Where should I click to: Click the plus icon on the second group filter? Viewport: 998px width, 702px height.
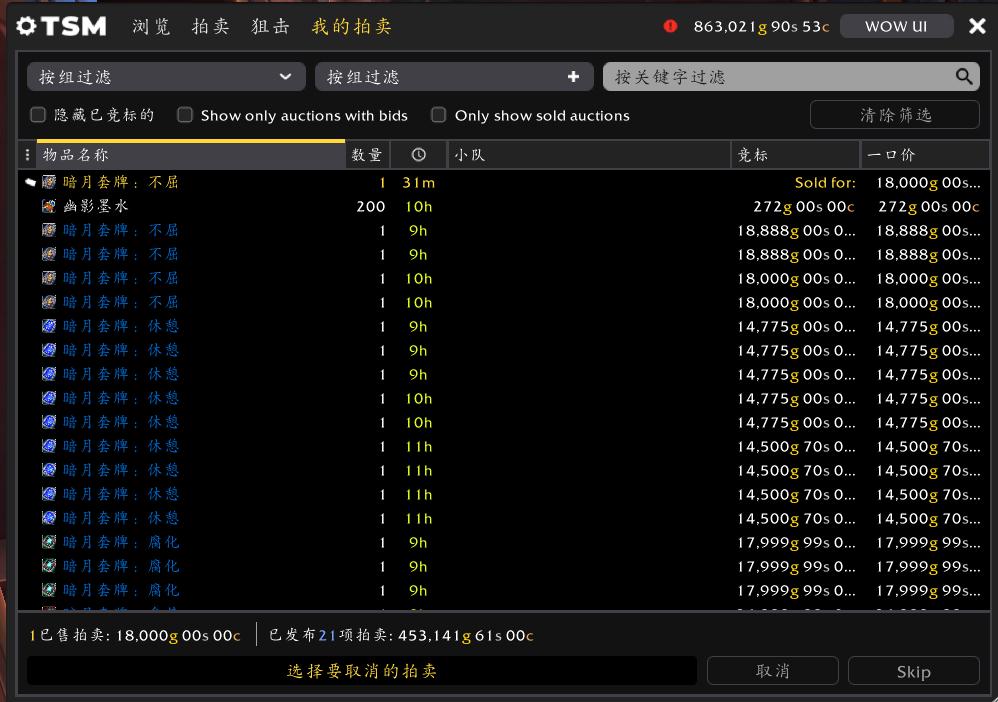coord(574,76)
